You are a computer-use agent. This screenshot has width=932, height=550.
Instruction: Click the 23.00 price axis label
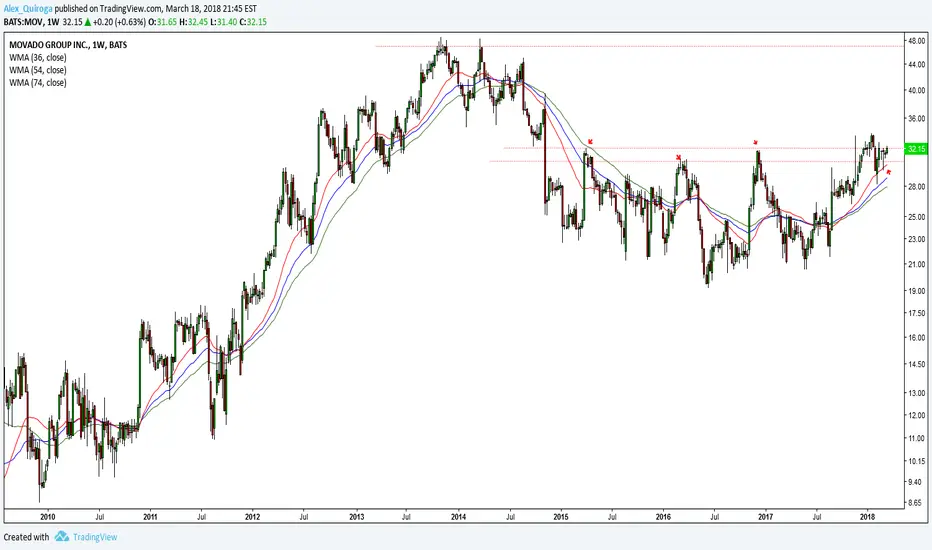tap(917, 239)
